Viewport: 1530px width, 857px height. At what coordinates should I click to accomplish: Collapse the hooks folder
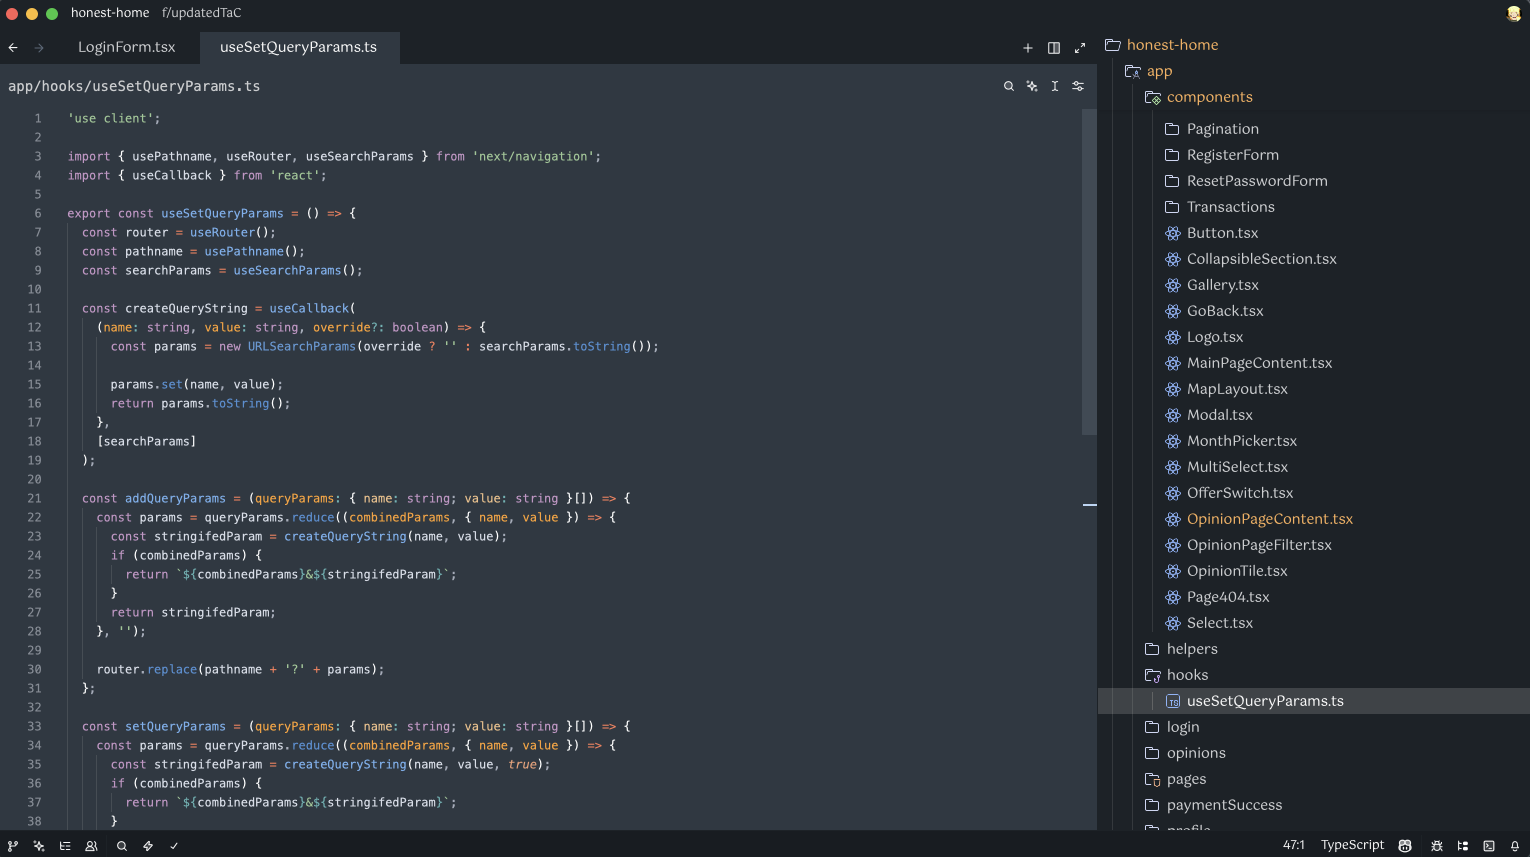pyautogui.click(x=1176, y=675)
